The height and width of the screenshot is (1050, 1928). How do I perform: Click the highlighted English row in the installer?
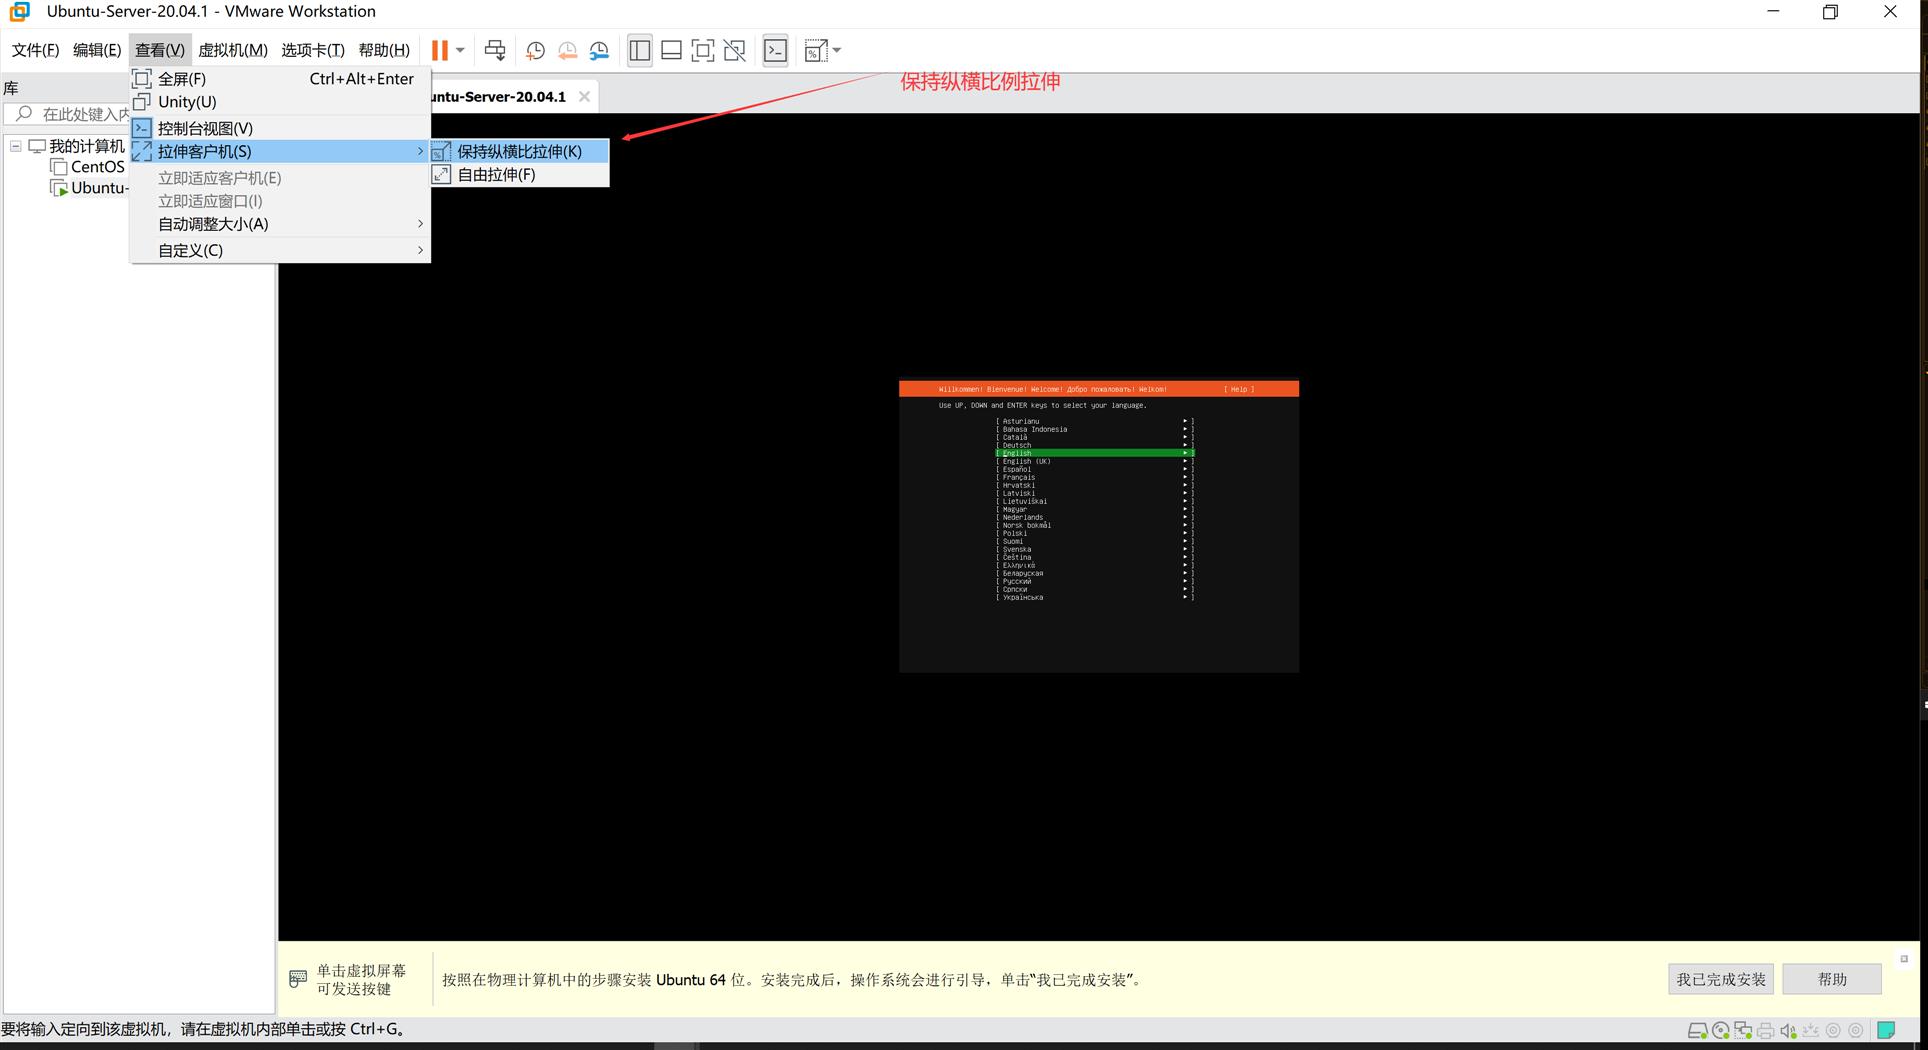click(x=1095, y=453)
